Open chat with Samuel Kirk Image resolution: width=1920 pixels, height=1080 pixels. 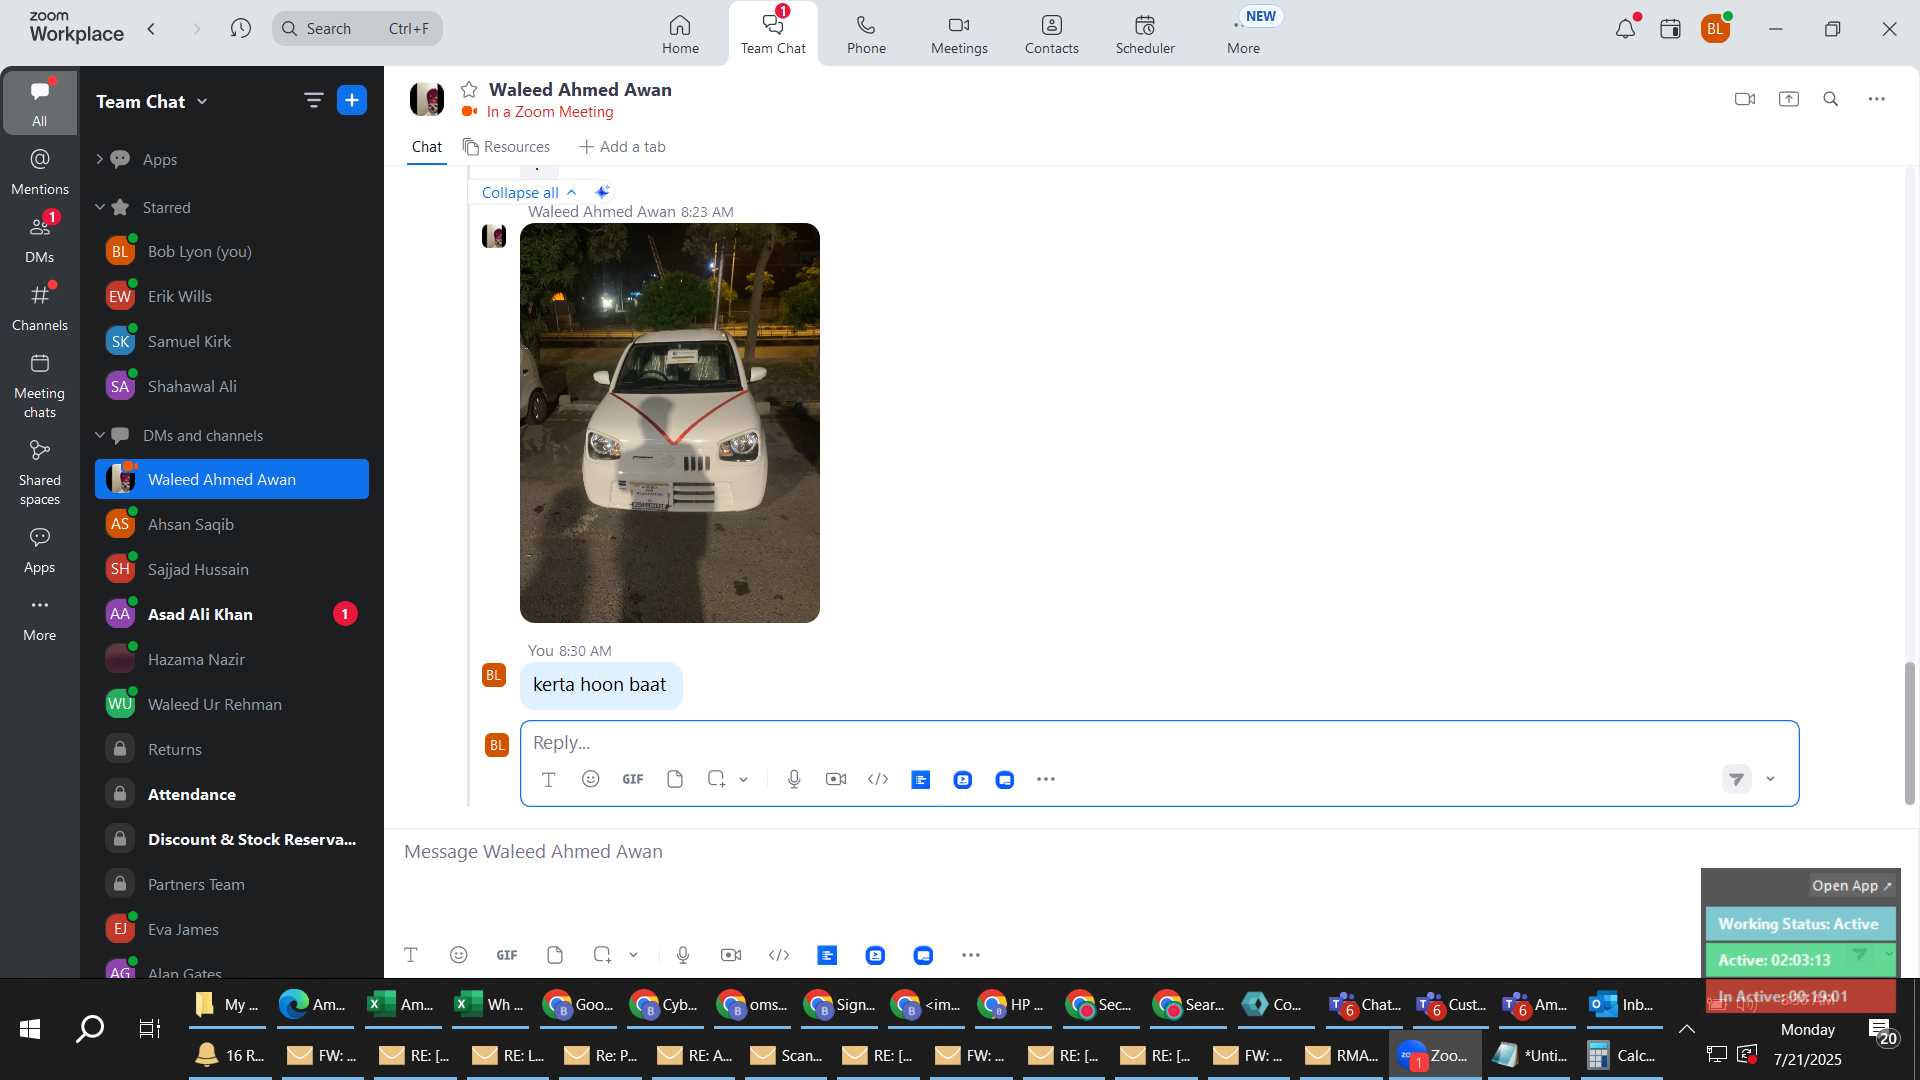click(232, 341)
